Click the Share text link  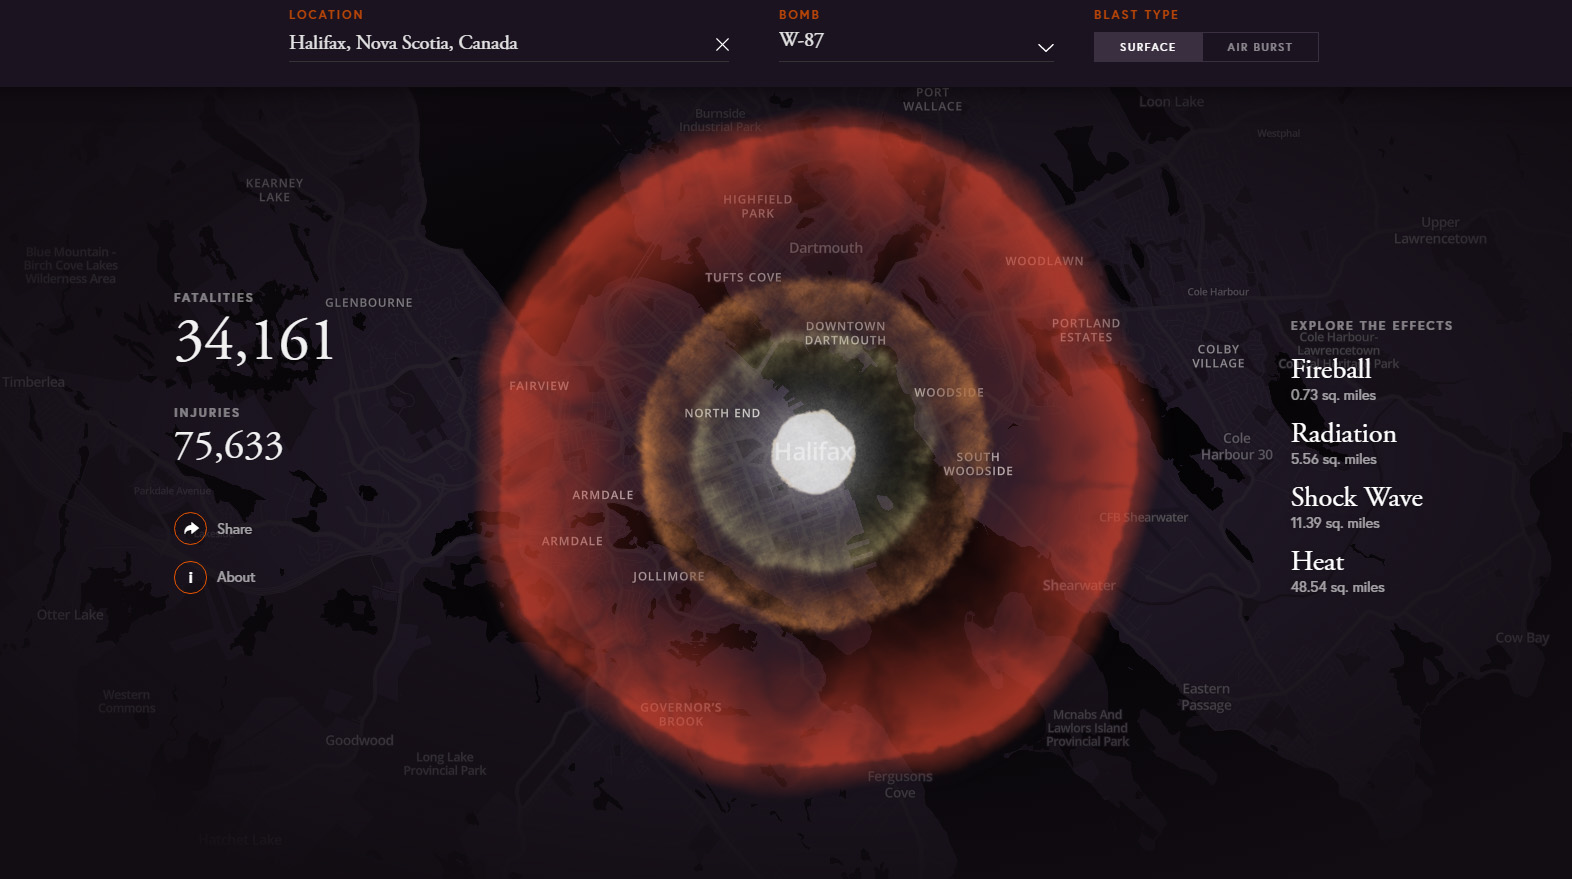click(x=234, y=529)
